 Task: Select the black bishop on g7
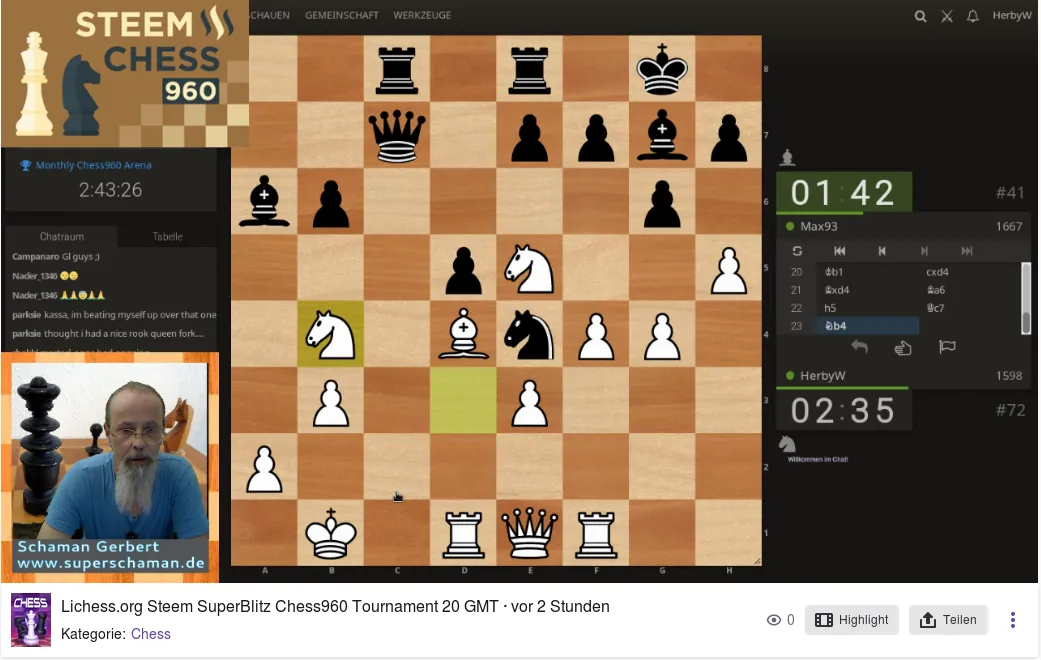pyautogui.click(x=663, y=135)
